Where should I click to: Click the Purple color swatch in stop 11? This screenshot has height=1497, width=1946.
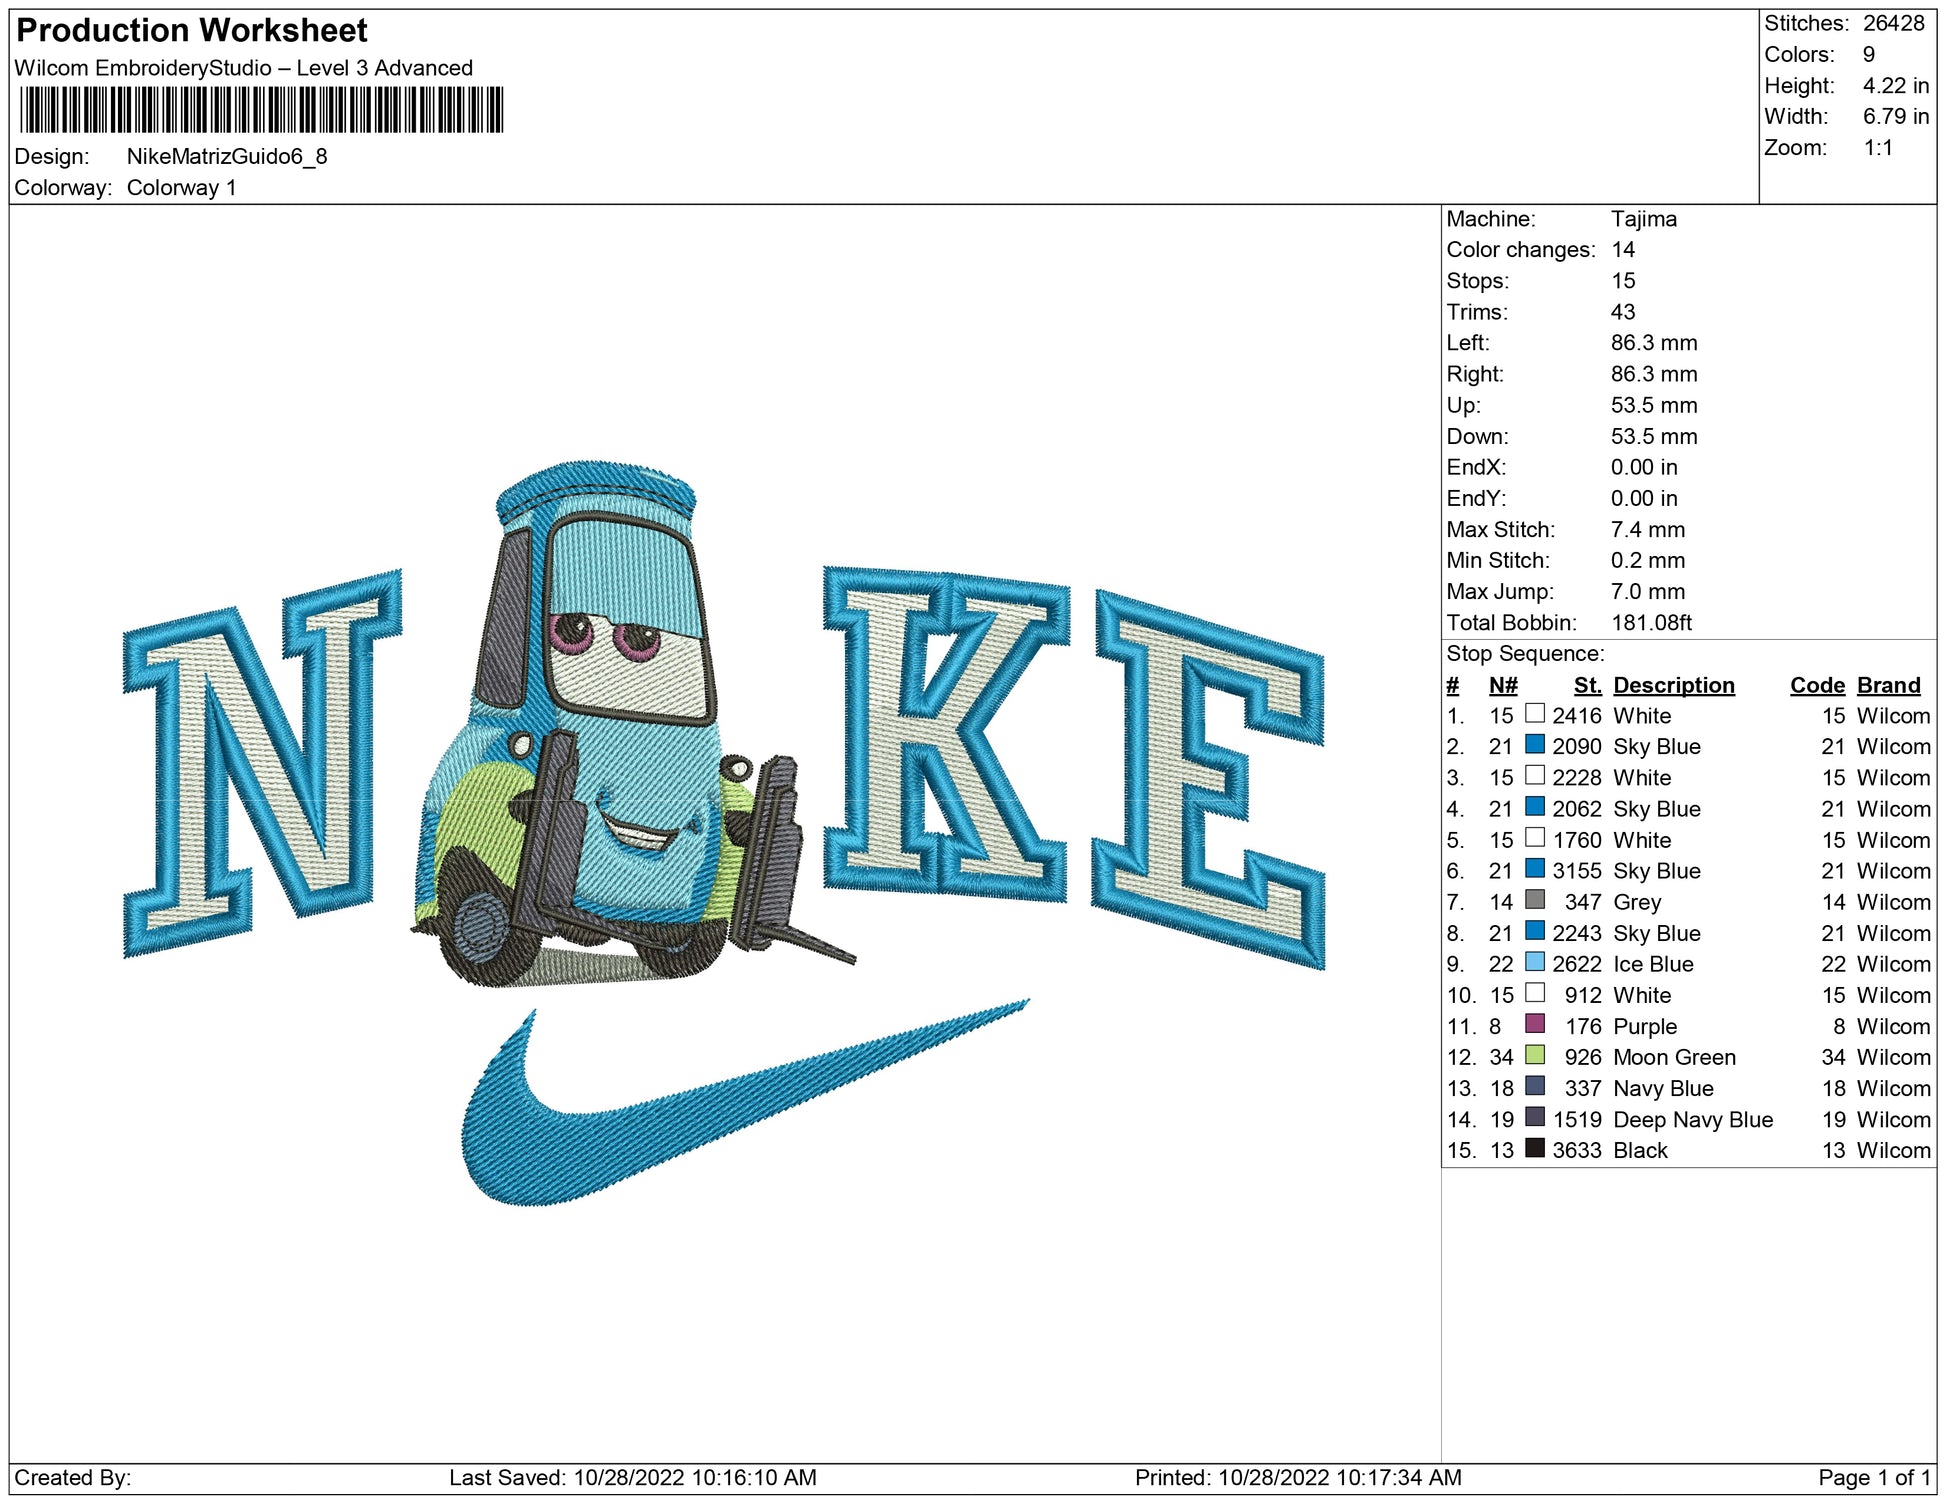coord(1534,1024)
